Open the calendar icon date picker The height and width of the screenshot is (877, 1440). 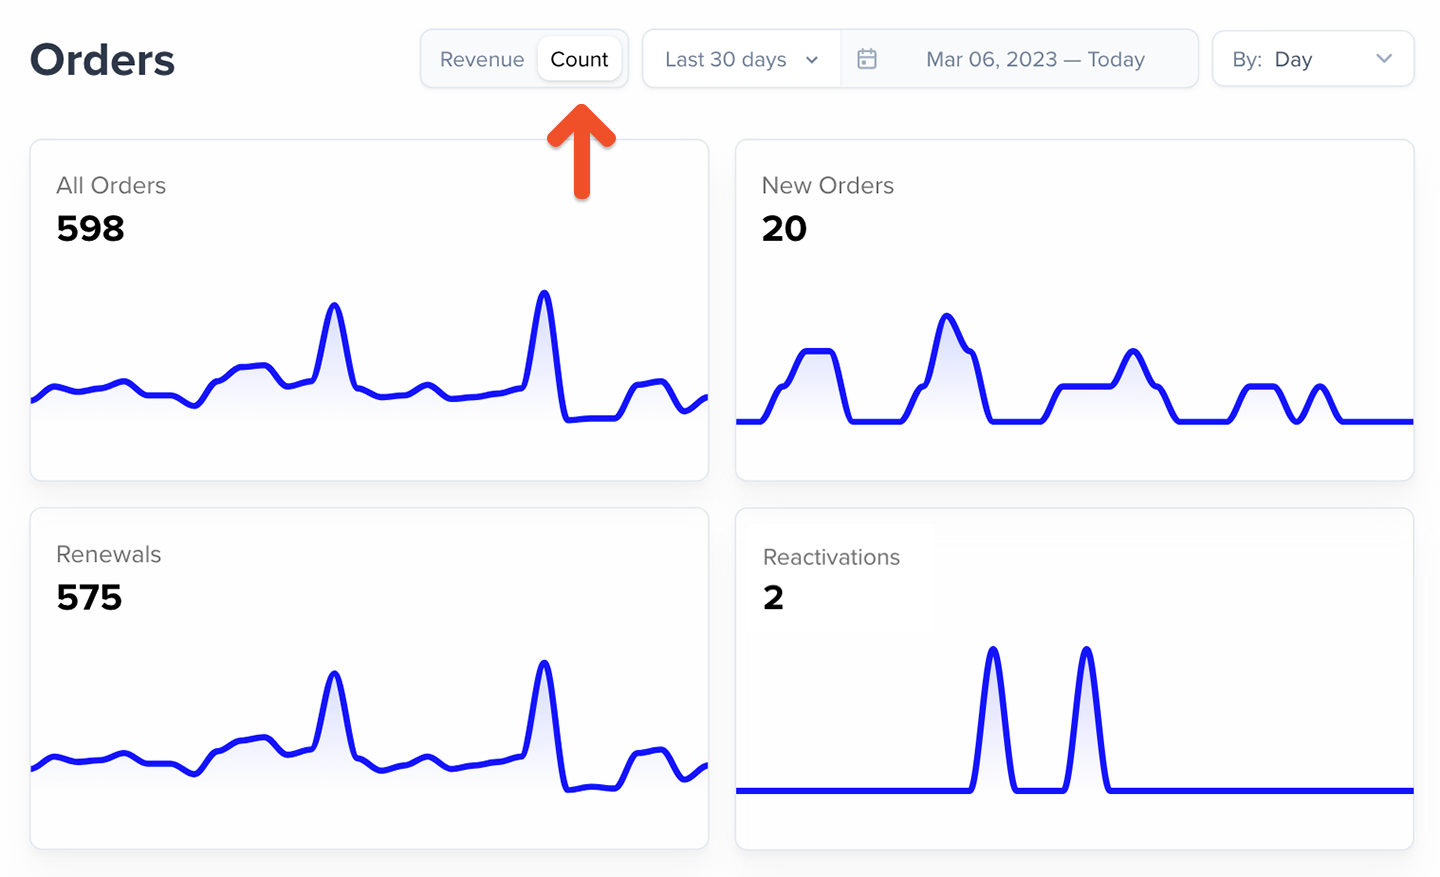[x=867, y=59]
